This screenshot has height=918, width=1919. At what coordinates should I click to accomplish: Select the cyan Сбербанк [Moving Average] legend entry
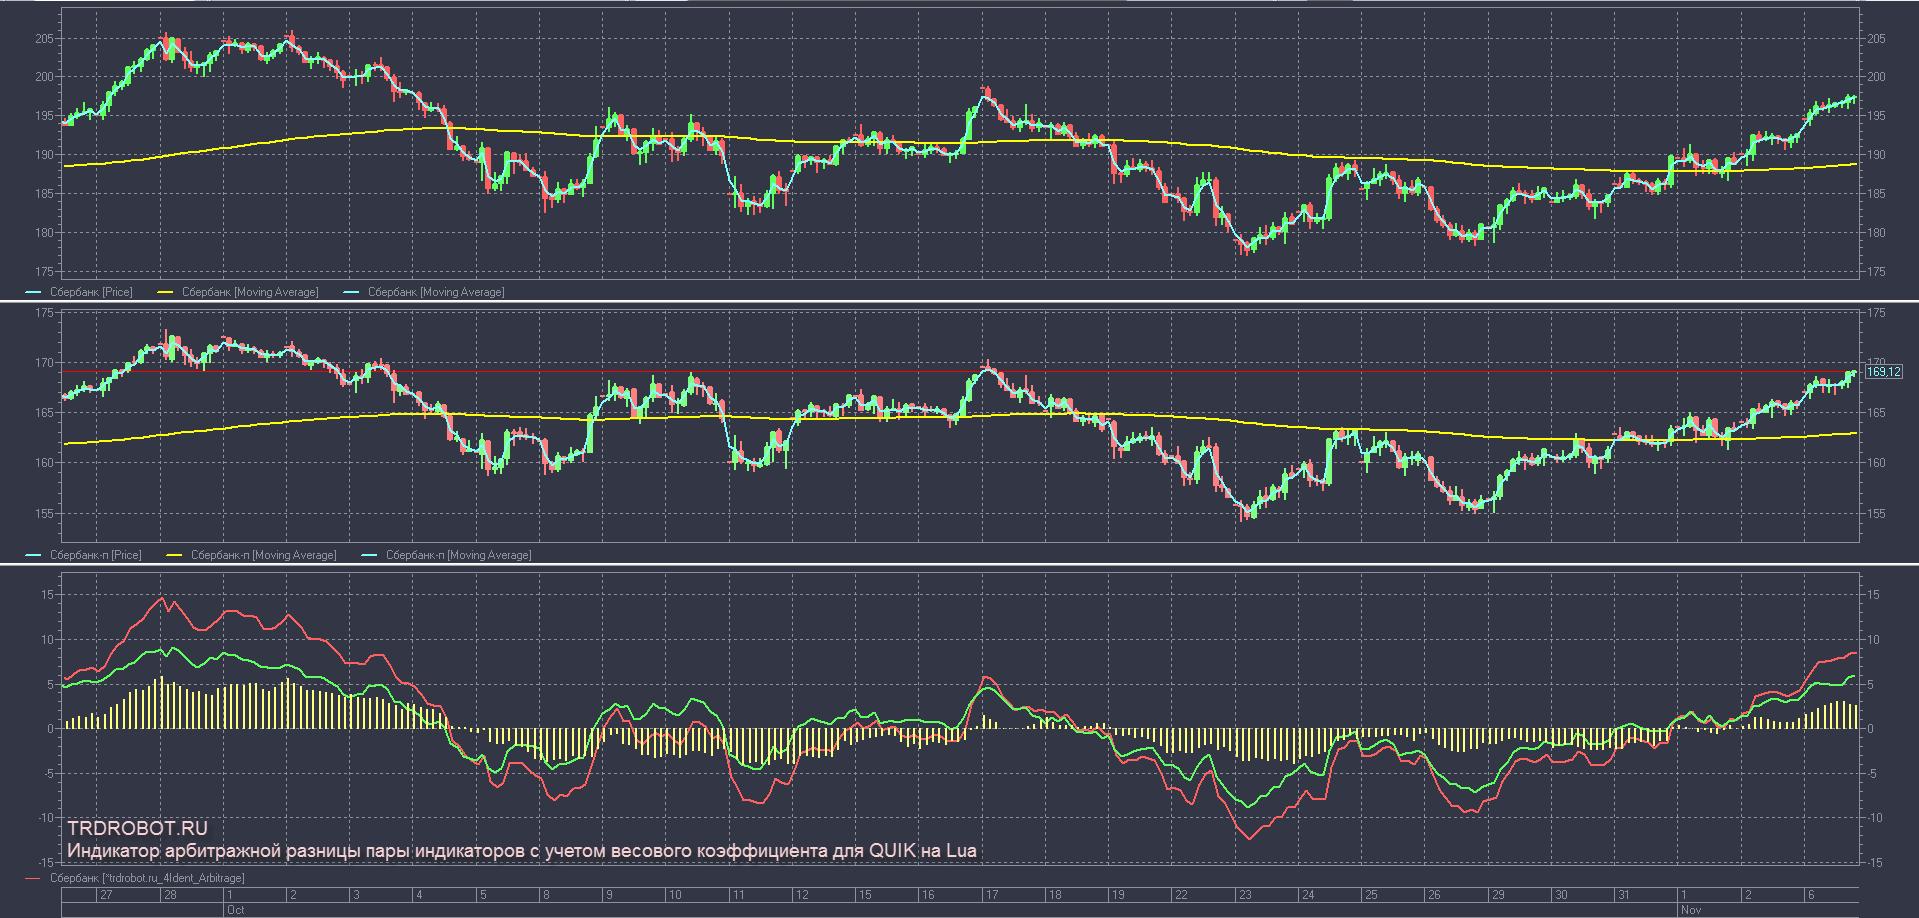[x=436, y=292]
